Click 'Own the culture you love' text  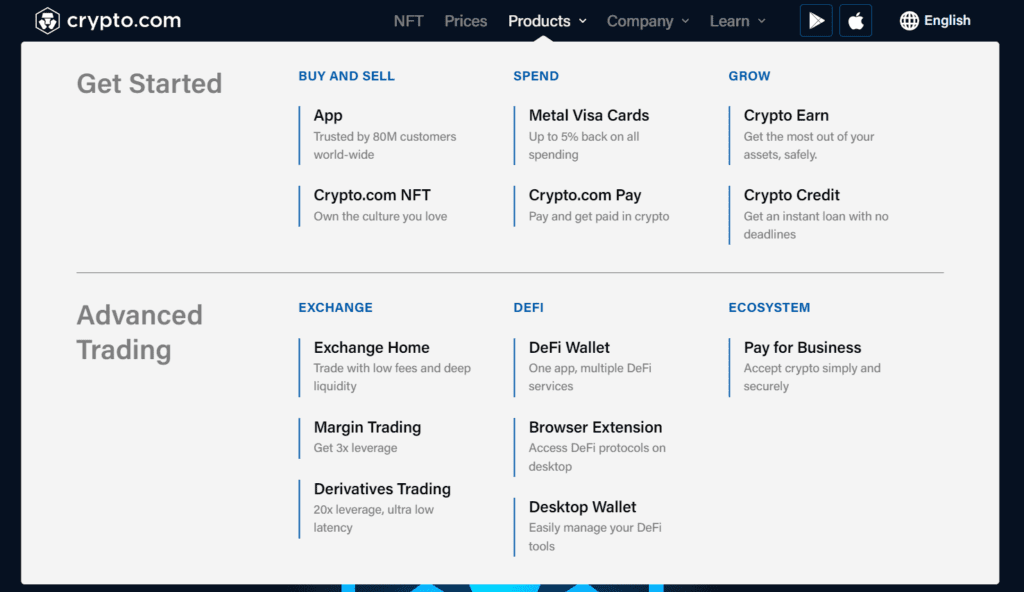point(380,216)
